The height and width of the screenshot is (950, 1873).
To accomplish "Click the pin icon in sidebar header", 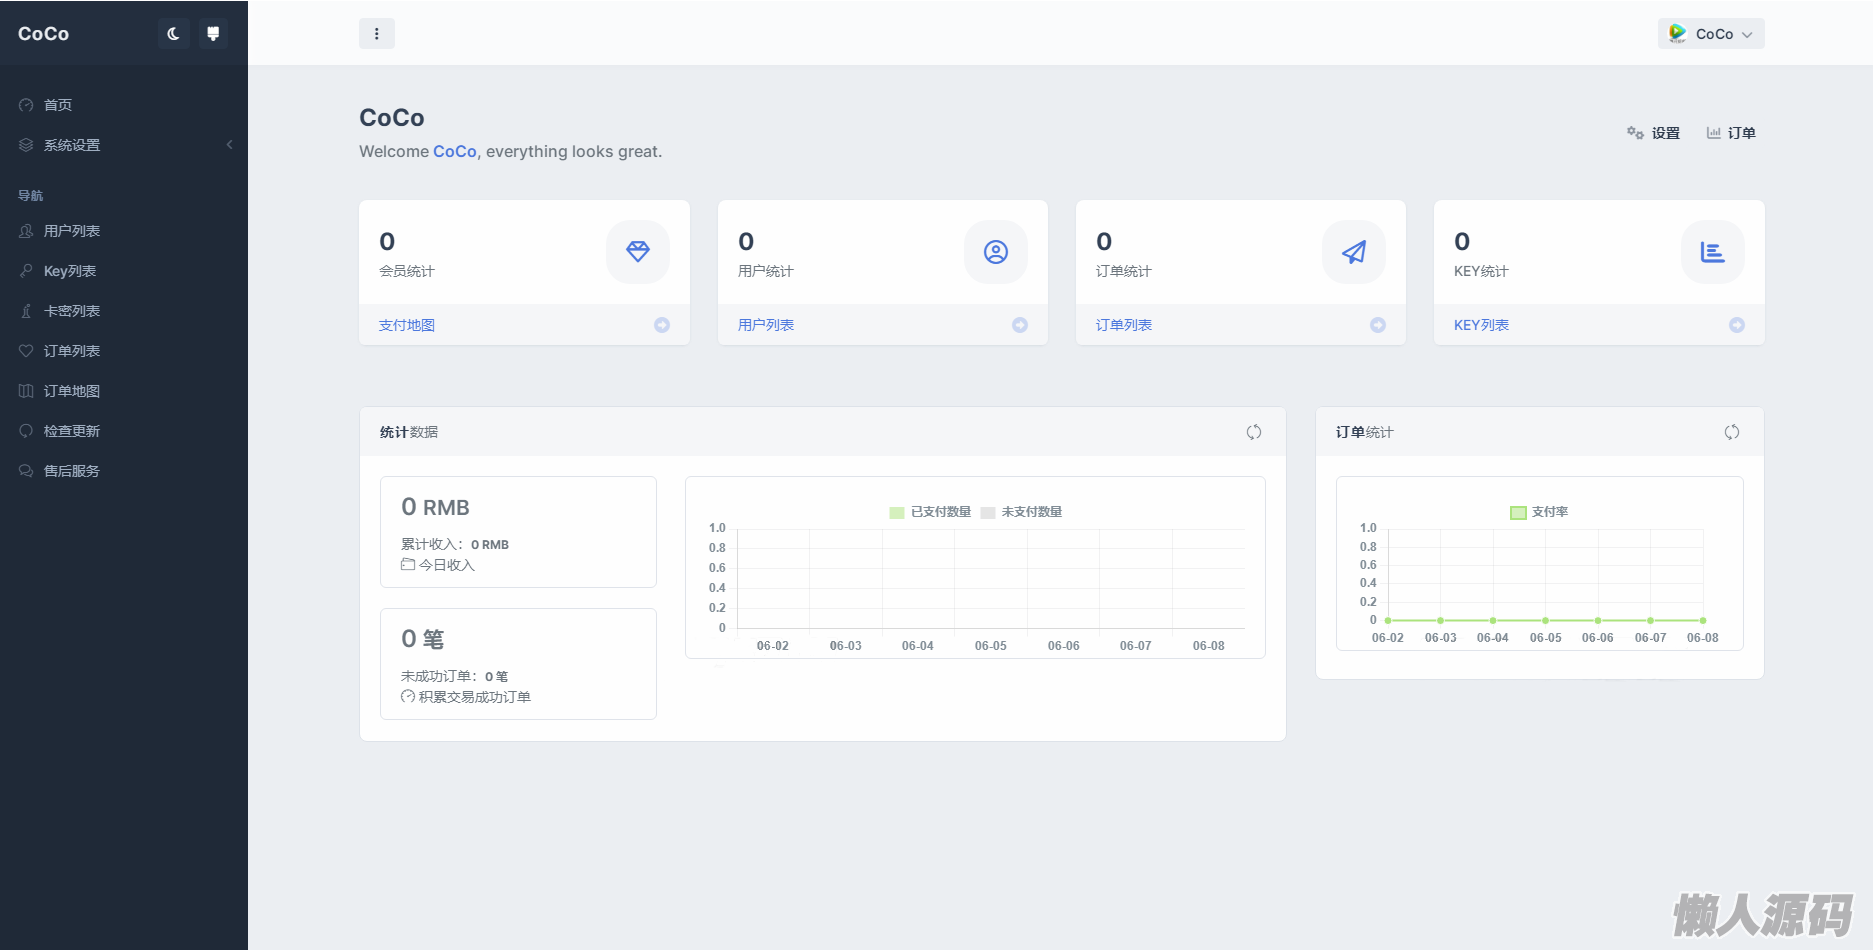I will (x=213, y=34).
